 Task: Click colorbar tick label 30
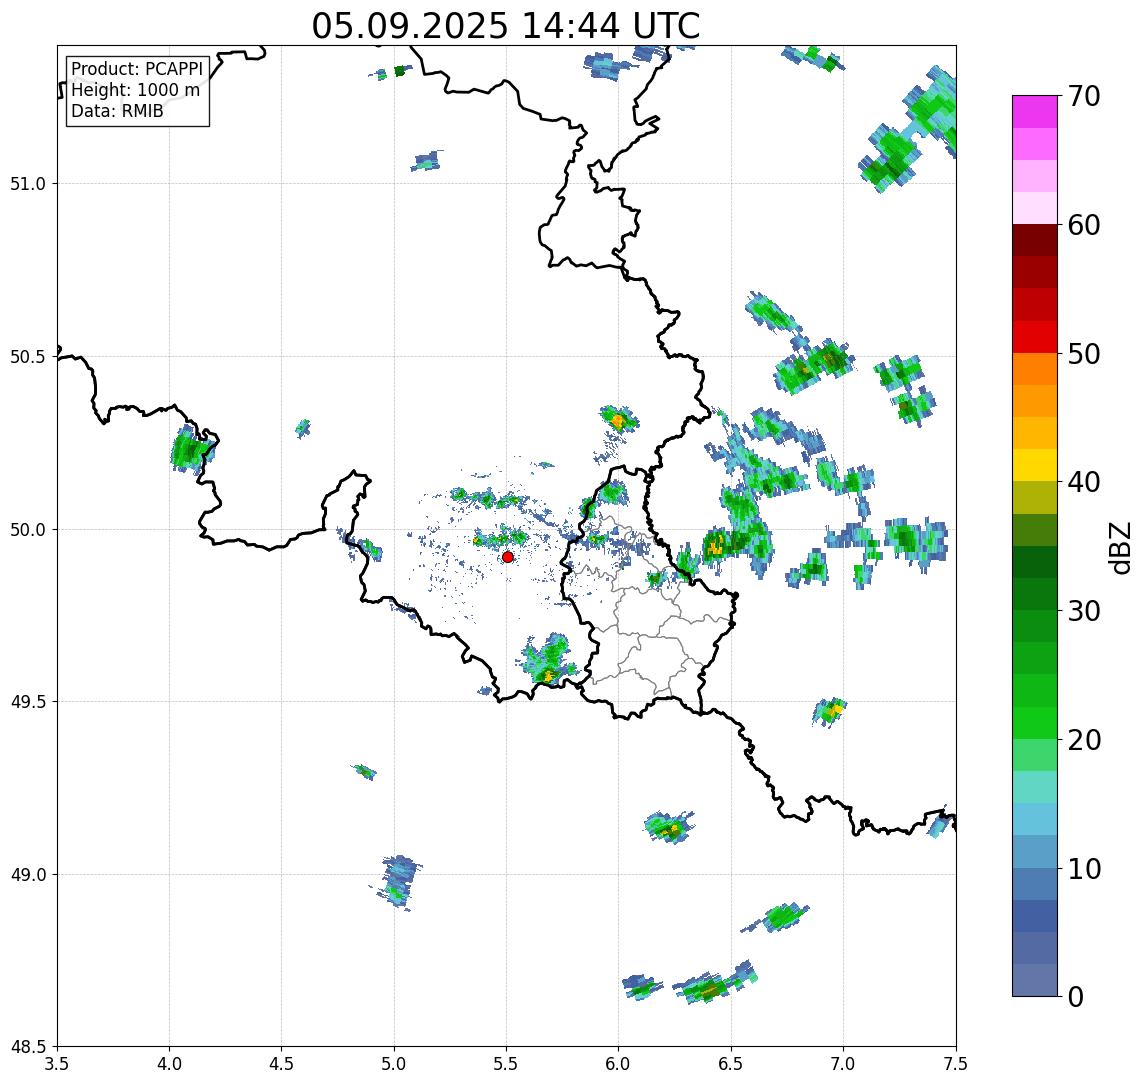[1083, 611]
